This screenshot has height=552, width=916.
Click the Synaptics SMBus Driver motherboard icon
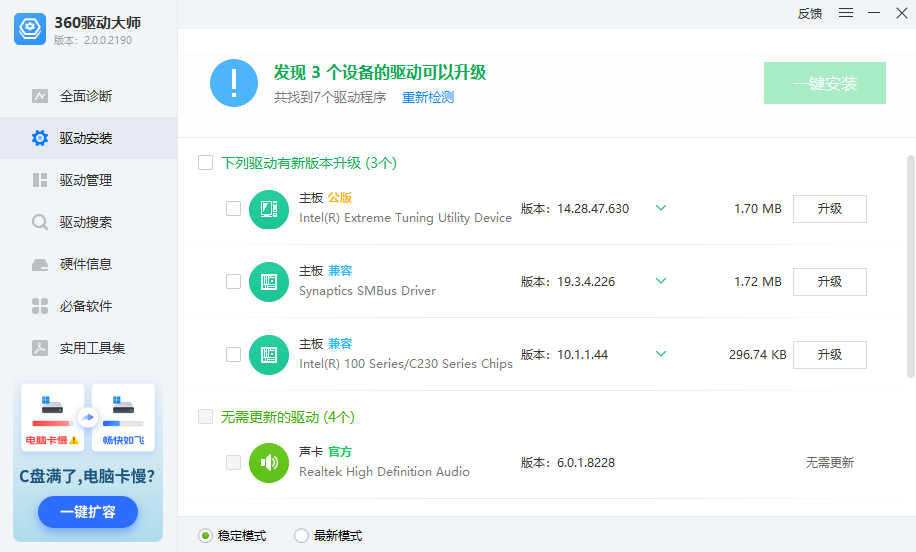[269, 282]
